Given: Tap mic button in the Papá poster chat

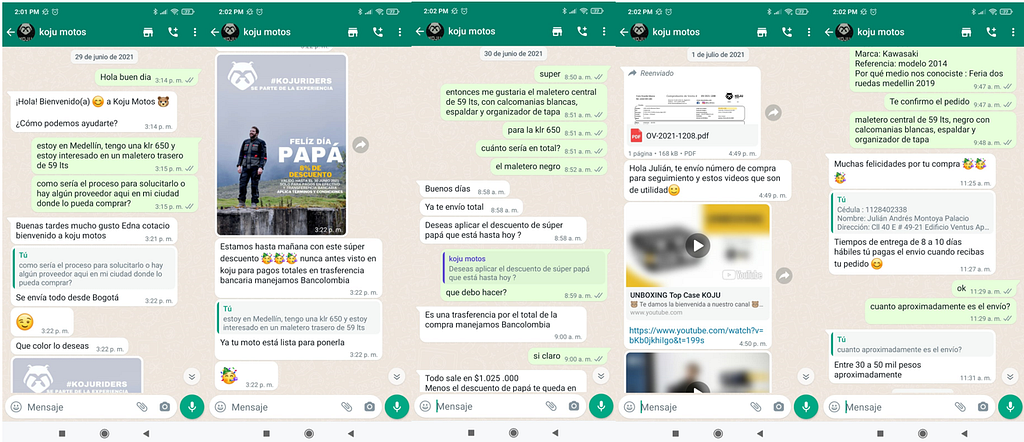Looking at the screenshot, I should pyautogui.click(x=396, y=406).
